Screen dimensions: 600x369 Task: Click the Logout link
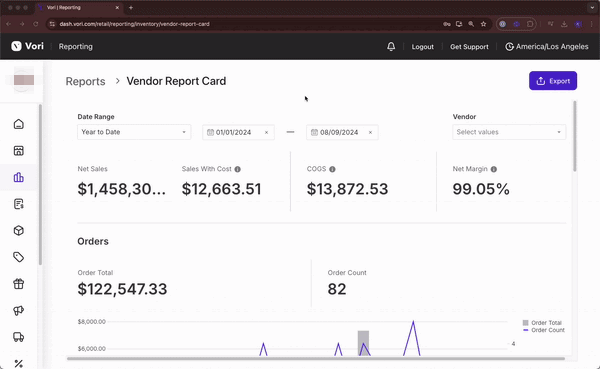(422, 47)
